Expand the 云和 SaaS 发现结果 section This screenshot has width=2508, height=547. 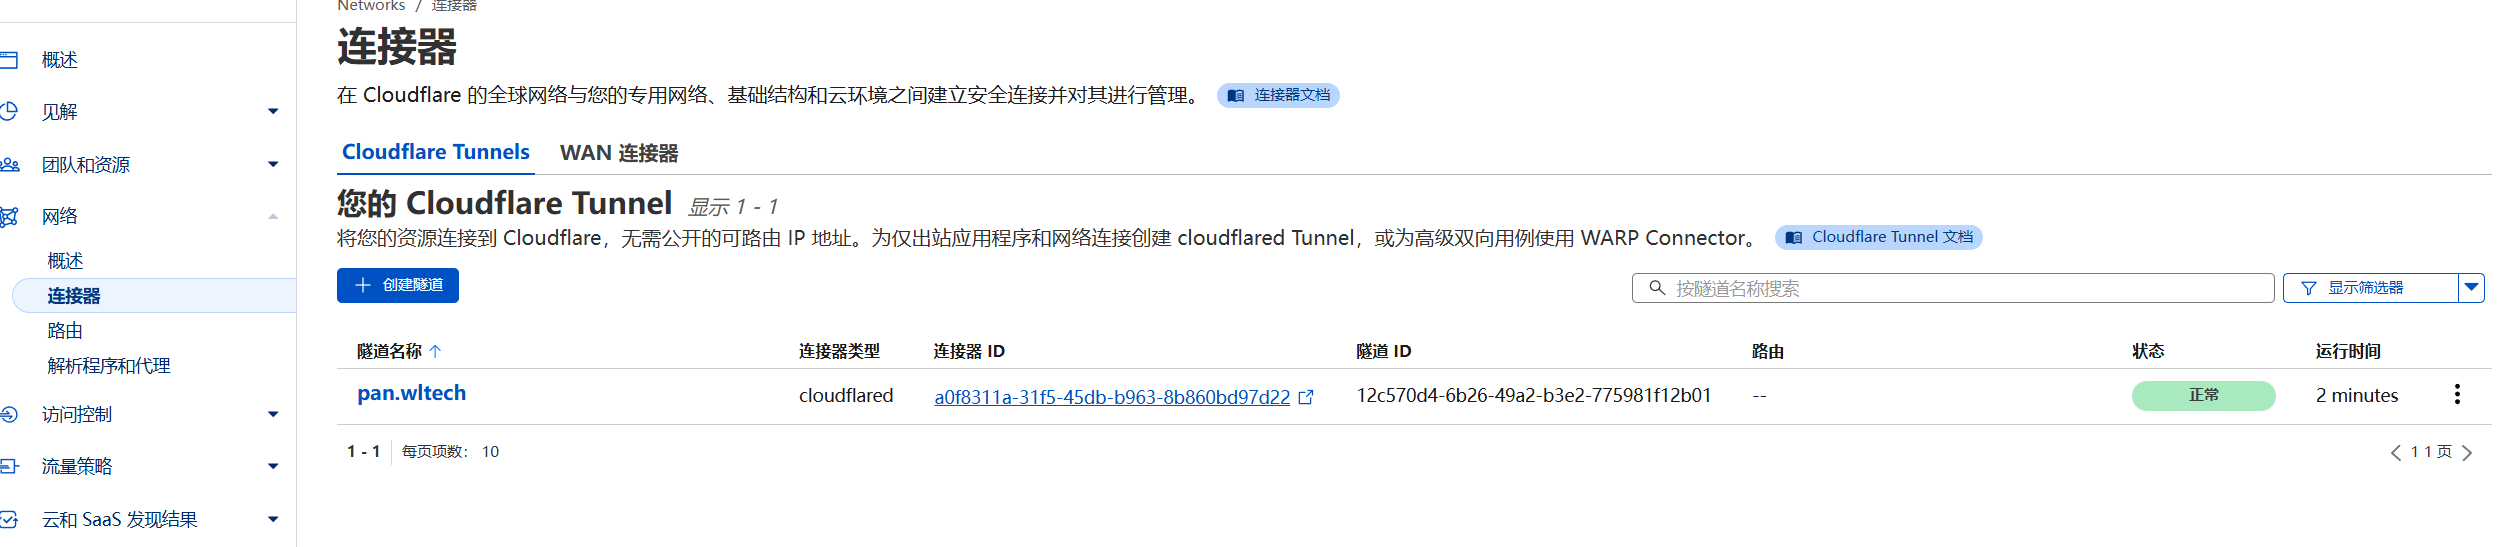(x=273, y=519)
